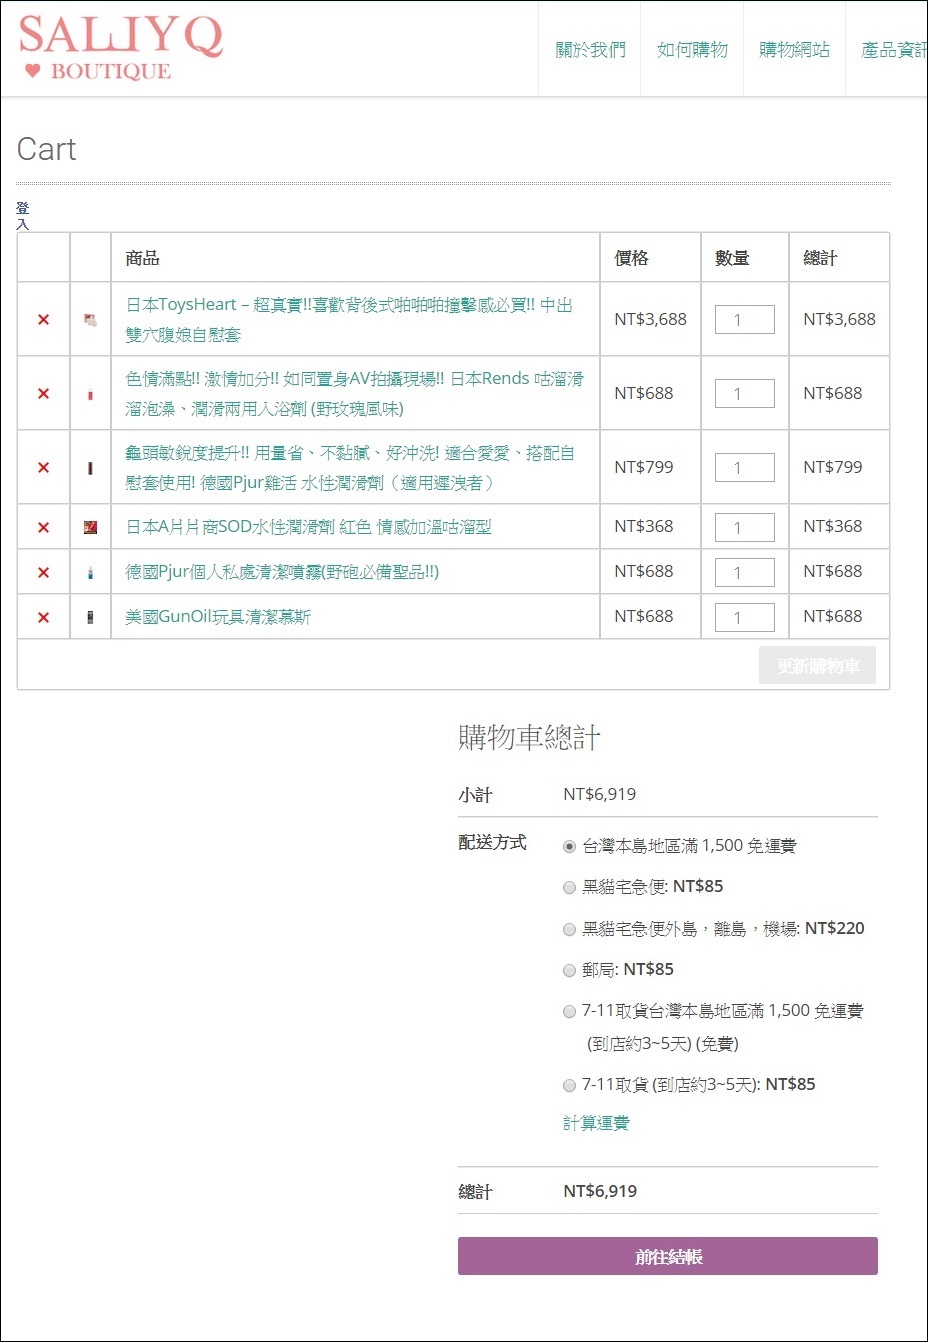928x1342 pixels.
Task: Delete the Pjur 水性潤滑劑 row
Action: [43, 468]
